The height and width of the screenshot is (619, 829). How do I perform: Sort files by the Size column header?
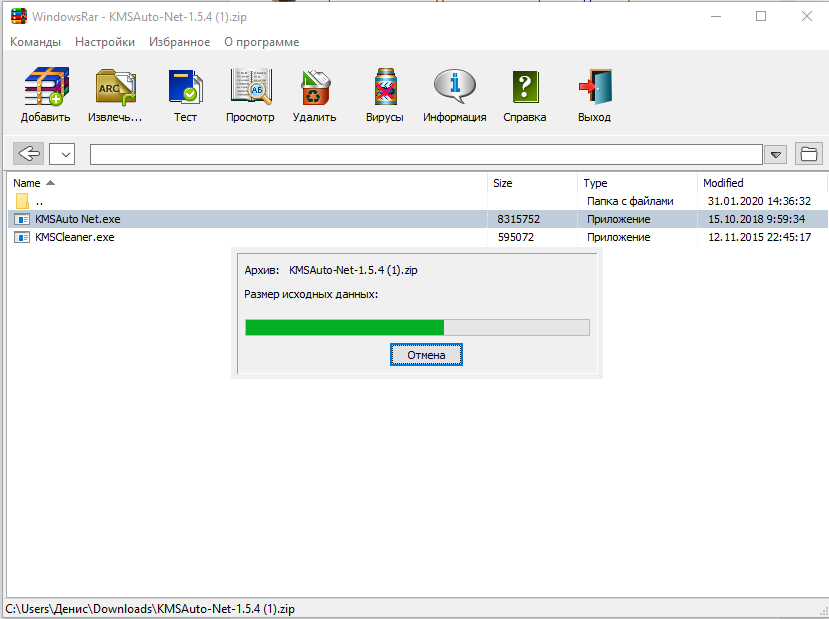click(532, 183)
